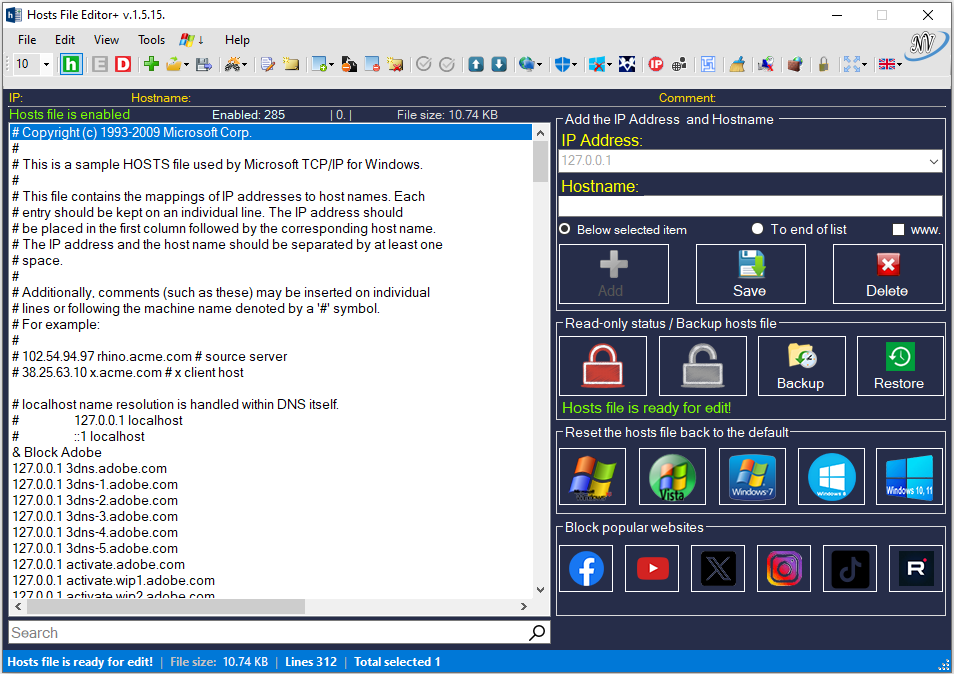The image size is (954, 674).
Task: Click the broom cleanup icon in toolbar
Action: click(x=736, y=64)
